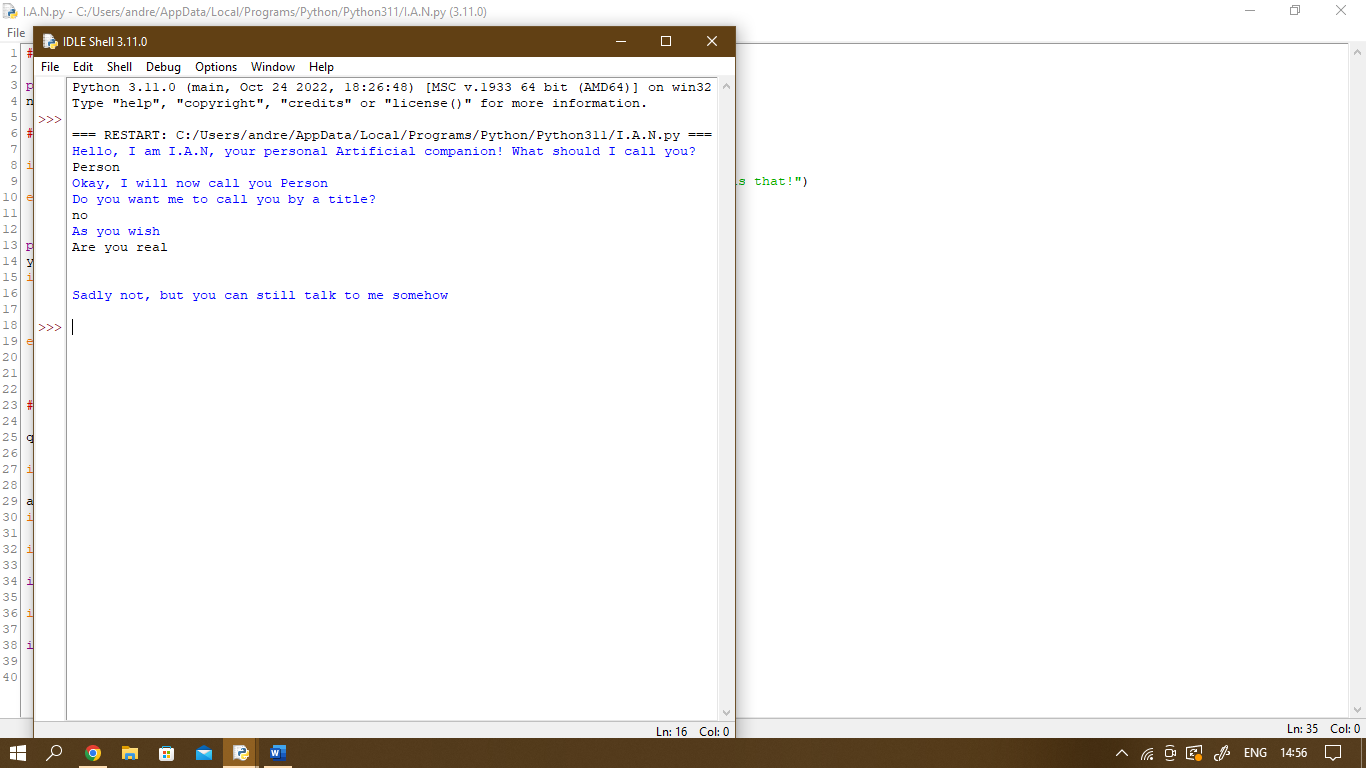Open the Edit menu in IDLE Shell
This screenshot has height=768, width=1366.
click(x=83, y=67)
